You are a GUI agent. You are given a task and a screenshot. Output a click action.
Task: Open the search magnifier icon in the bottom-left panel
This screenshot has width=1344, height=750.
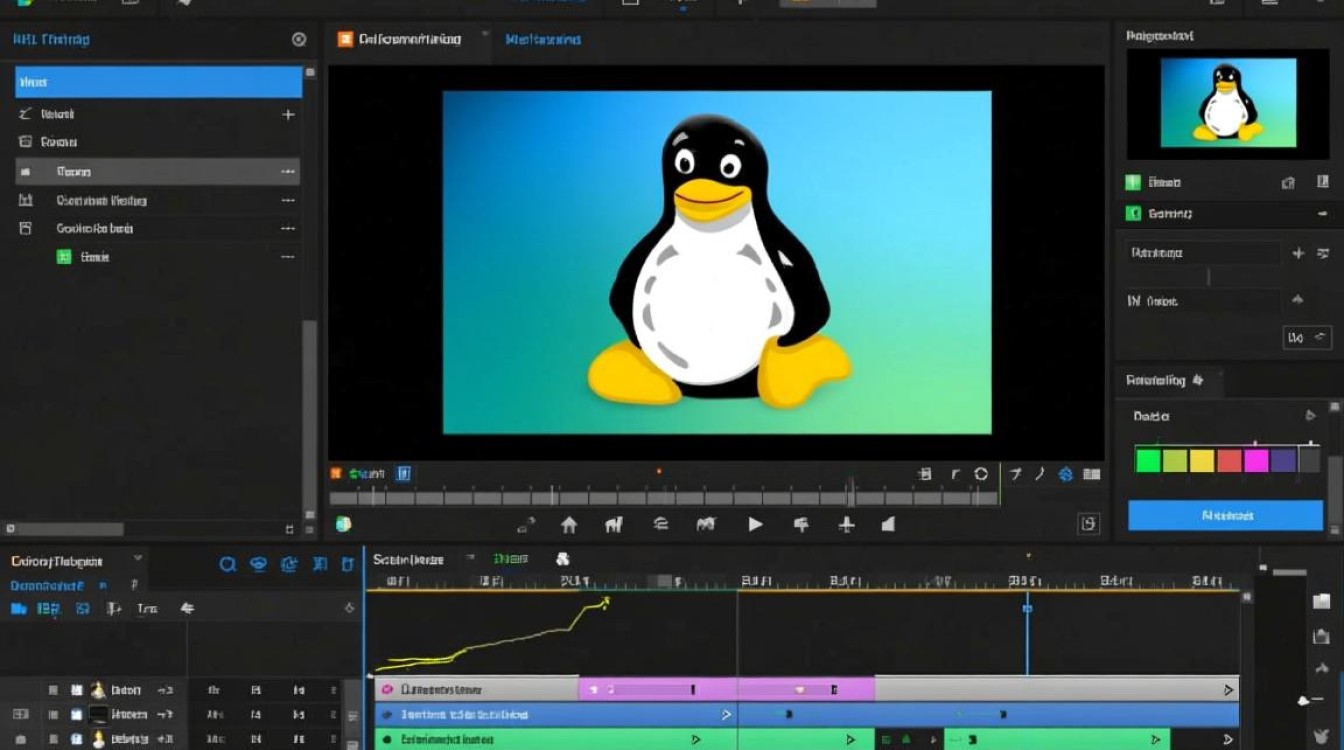point(228,565)
